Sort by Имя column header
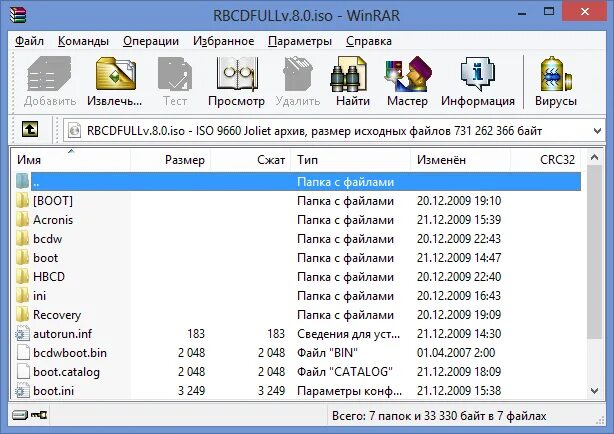 70,160
